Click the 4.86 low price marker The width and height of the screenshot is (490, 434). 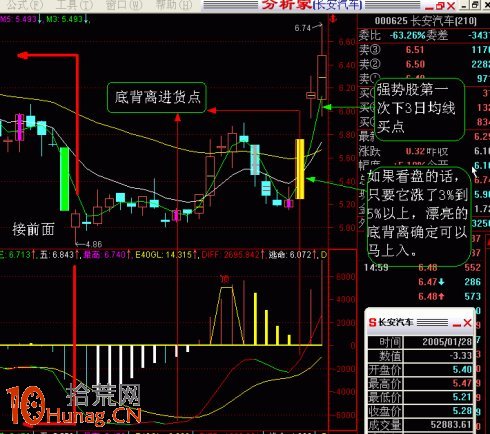[x=94, y=244]
